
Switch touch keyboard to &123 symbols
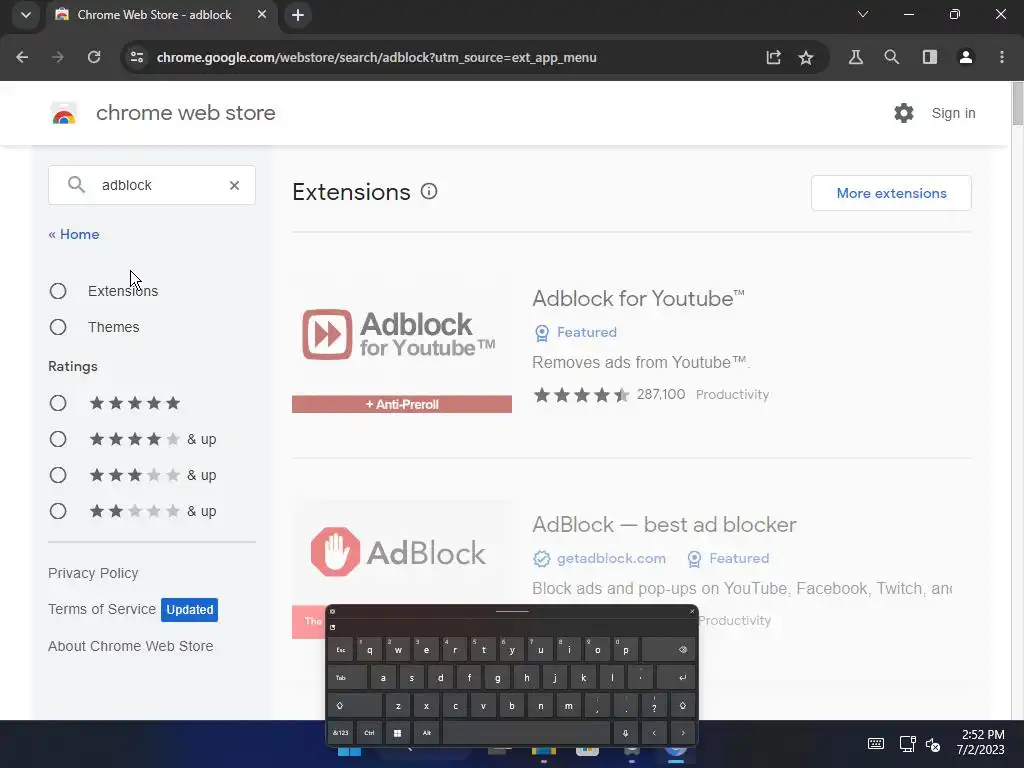coord(340,733)
